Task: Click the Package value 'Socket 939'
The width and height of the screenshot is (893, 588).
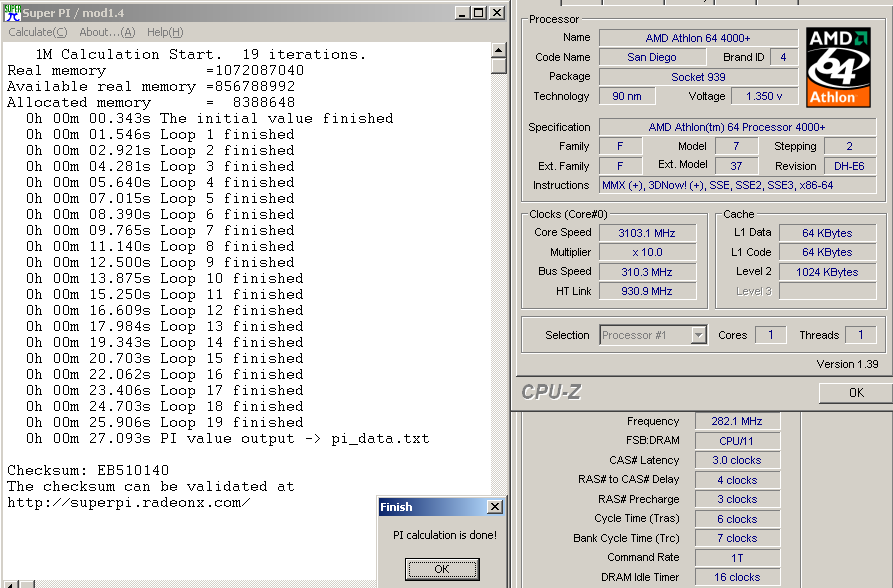Action: pyautogui.click(x=698, y=77)
